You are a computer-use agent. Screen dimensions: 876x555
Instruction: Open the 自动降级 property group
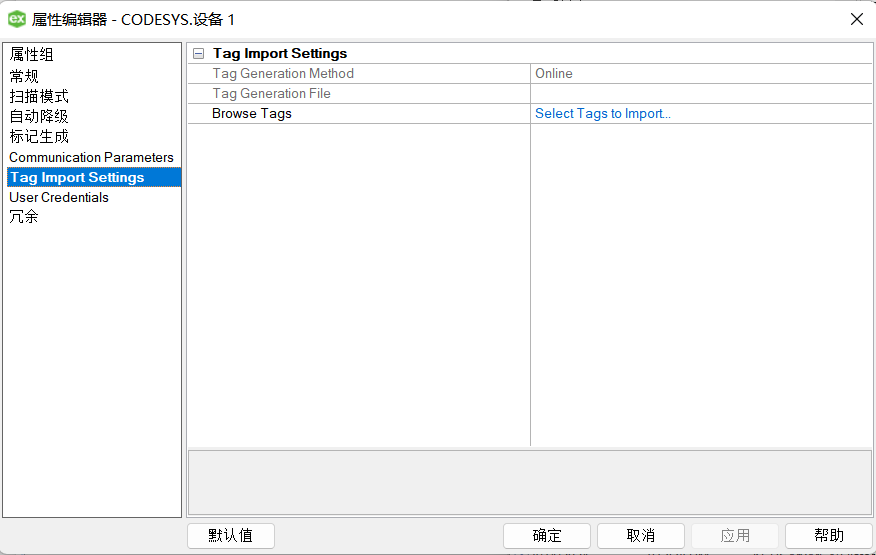[x=39, y=116]
